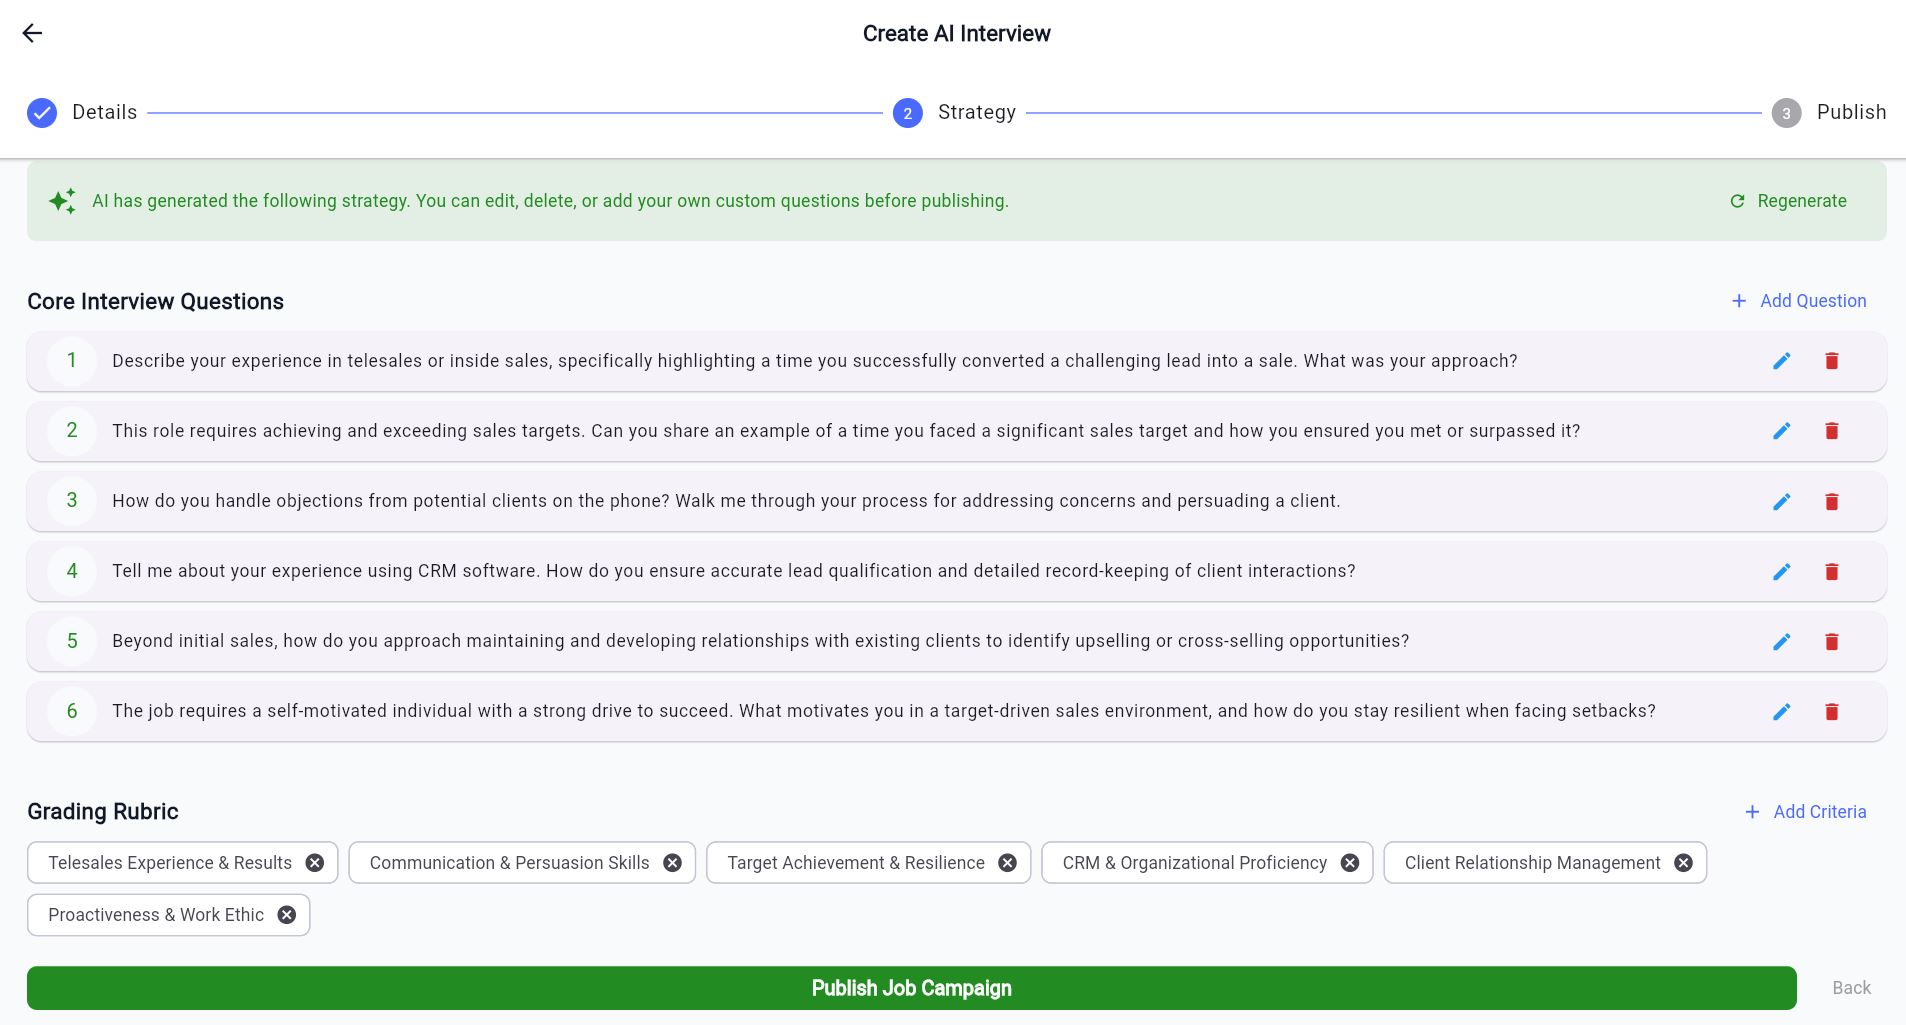Select question 5 text about cross-selling

pos(760,641)
